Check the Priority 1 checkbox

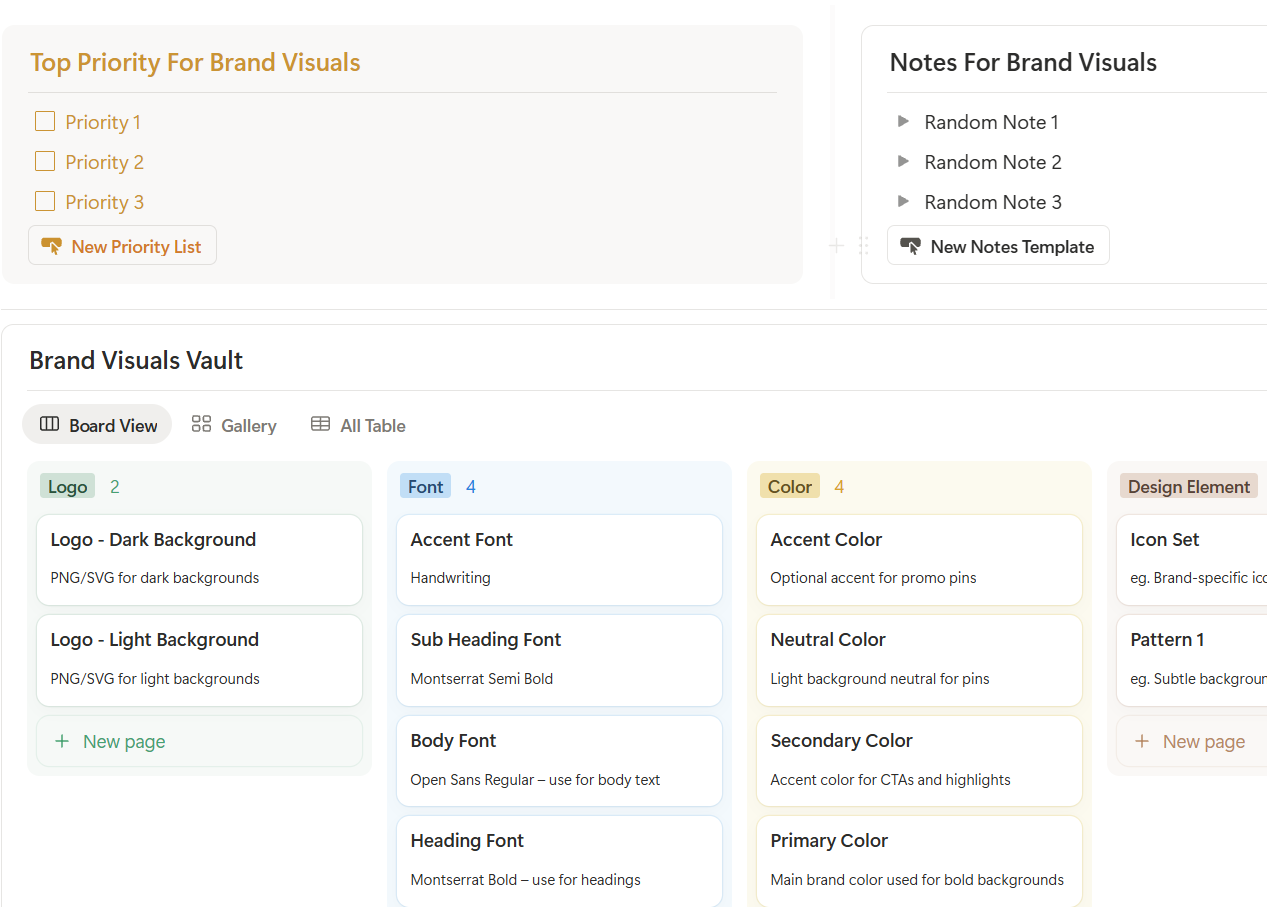tap(45, 121)
